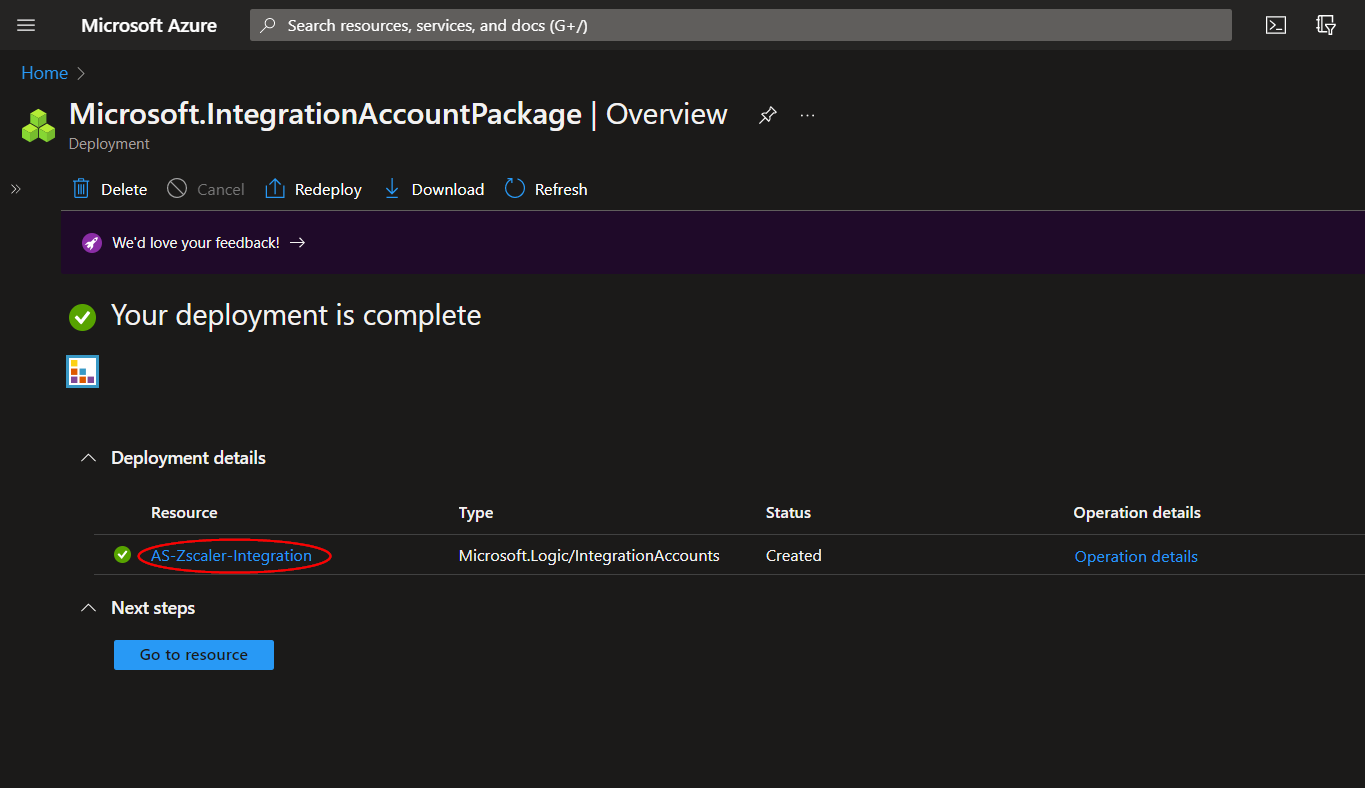Go to the Home breadcrumb
Viewport: 1365px width, 788px height.
point(44,73)
